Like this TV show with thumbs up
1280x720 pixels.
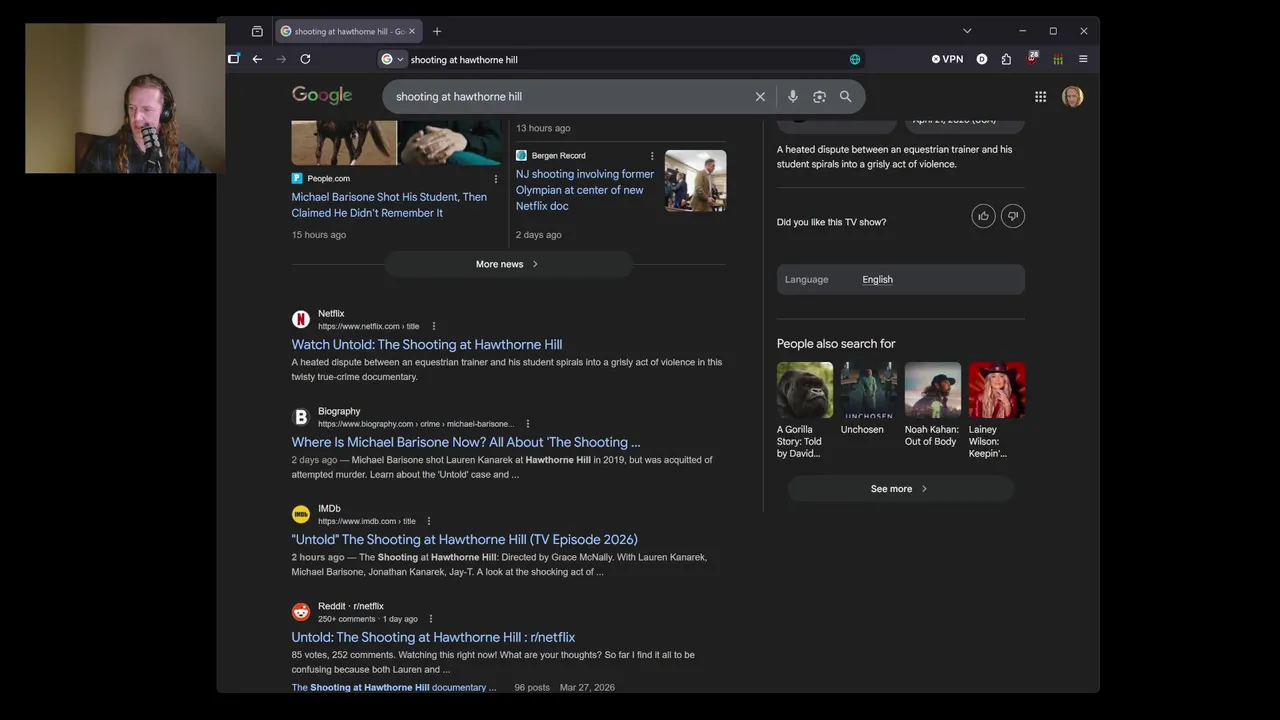coord(984,216)
